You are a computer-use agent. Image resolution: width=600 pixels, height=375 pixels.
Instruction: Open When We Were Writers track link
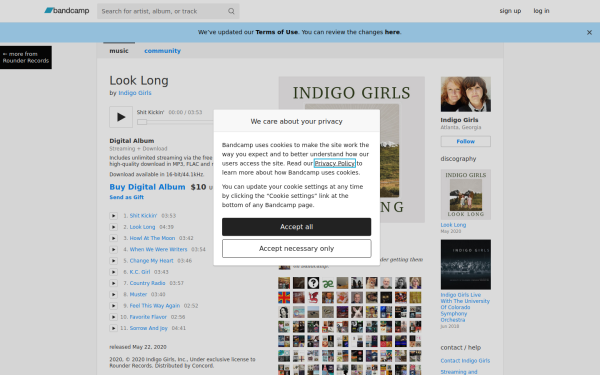(x=158, y=249)
